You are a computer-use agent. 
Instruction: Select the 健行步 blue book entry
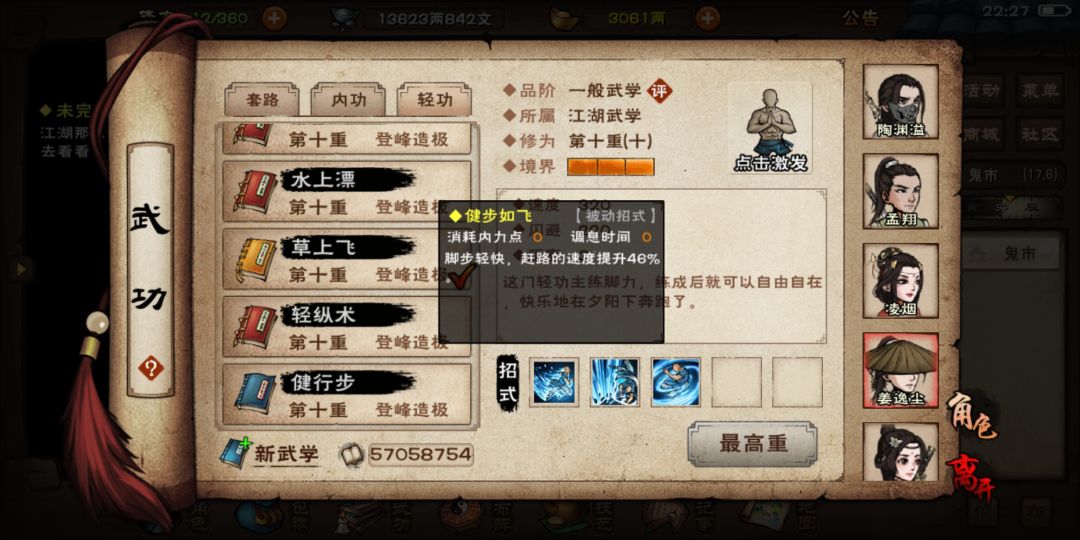pyautogui.click(x=347, y=395)
